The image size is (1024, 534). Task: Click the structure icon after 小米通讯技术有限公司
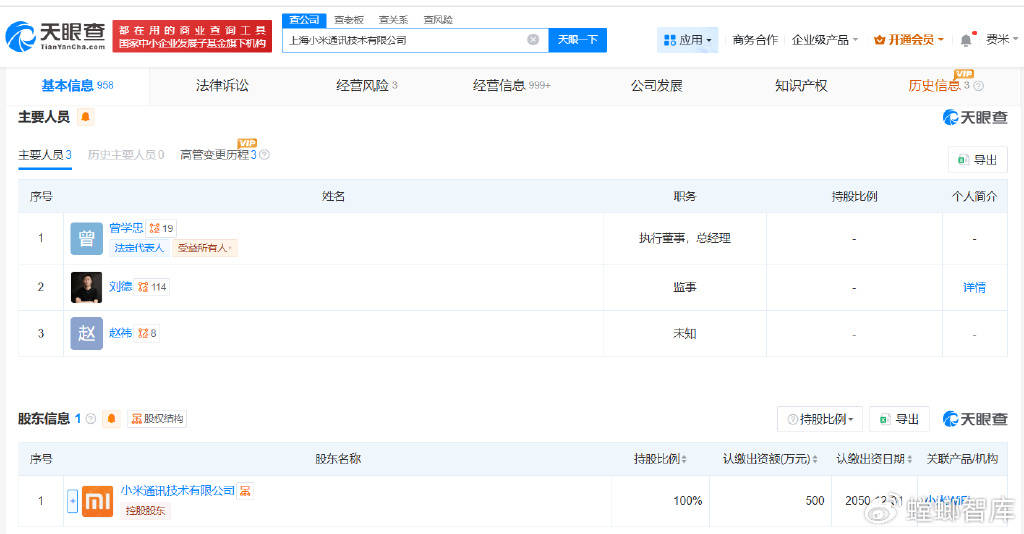pyautogui.click(x=246, y=490)
